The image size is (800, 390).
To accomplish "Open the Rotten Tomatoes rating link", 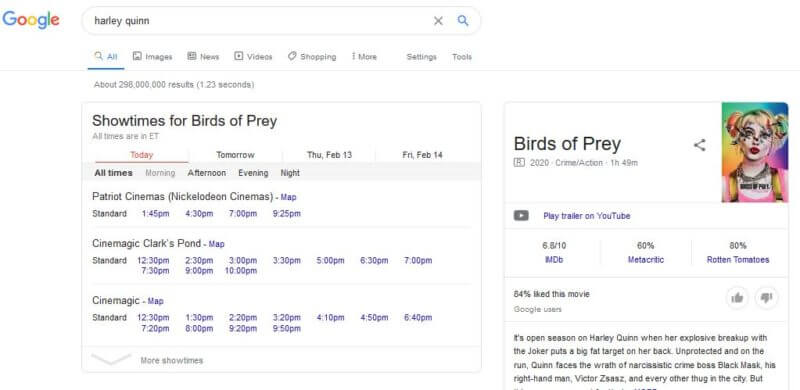I will pos(738,260).
